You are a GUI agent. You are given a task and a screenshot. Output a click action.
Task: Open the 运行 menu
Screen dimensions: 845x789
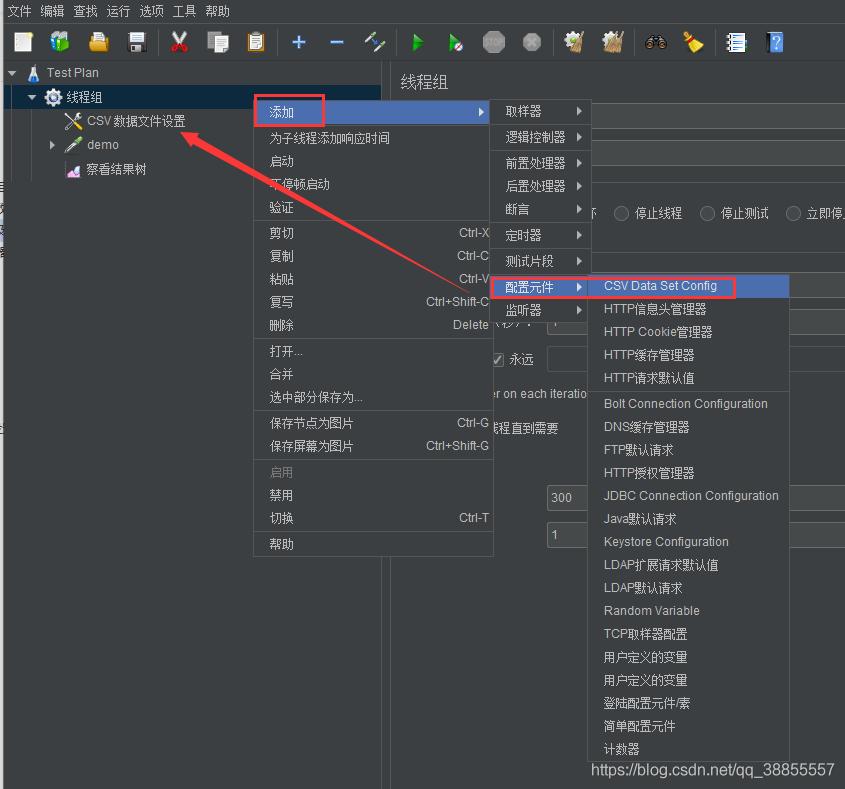118,11
